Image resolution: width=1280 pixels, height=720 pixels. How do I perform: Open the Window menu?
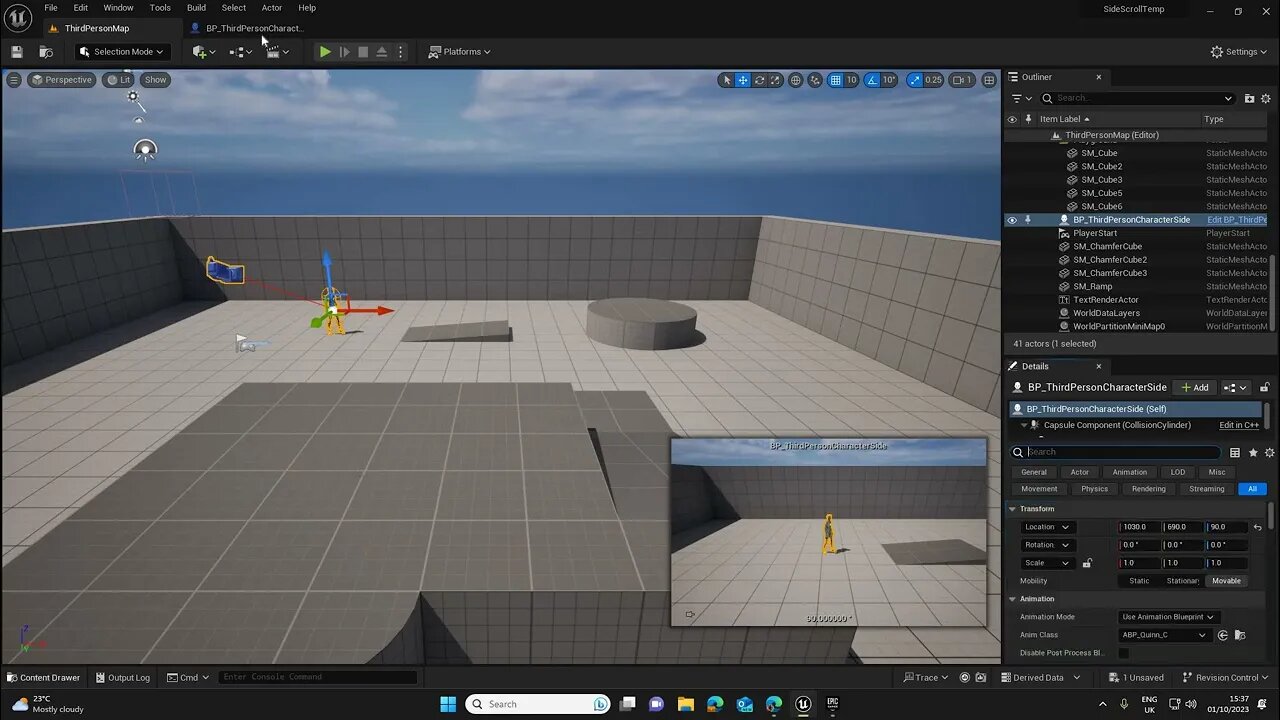[x=118, y=7]
